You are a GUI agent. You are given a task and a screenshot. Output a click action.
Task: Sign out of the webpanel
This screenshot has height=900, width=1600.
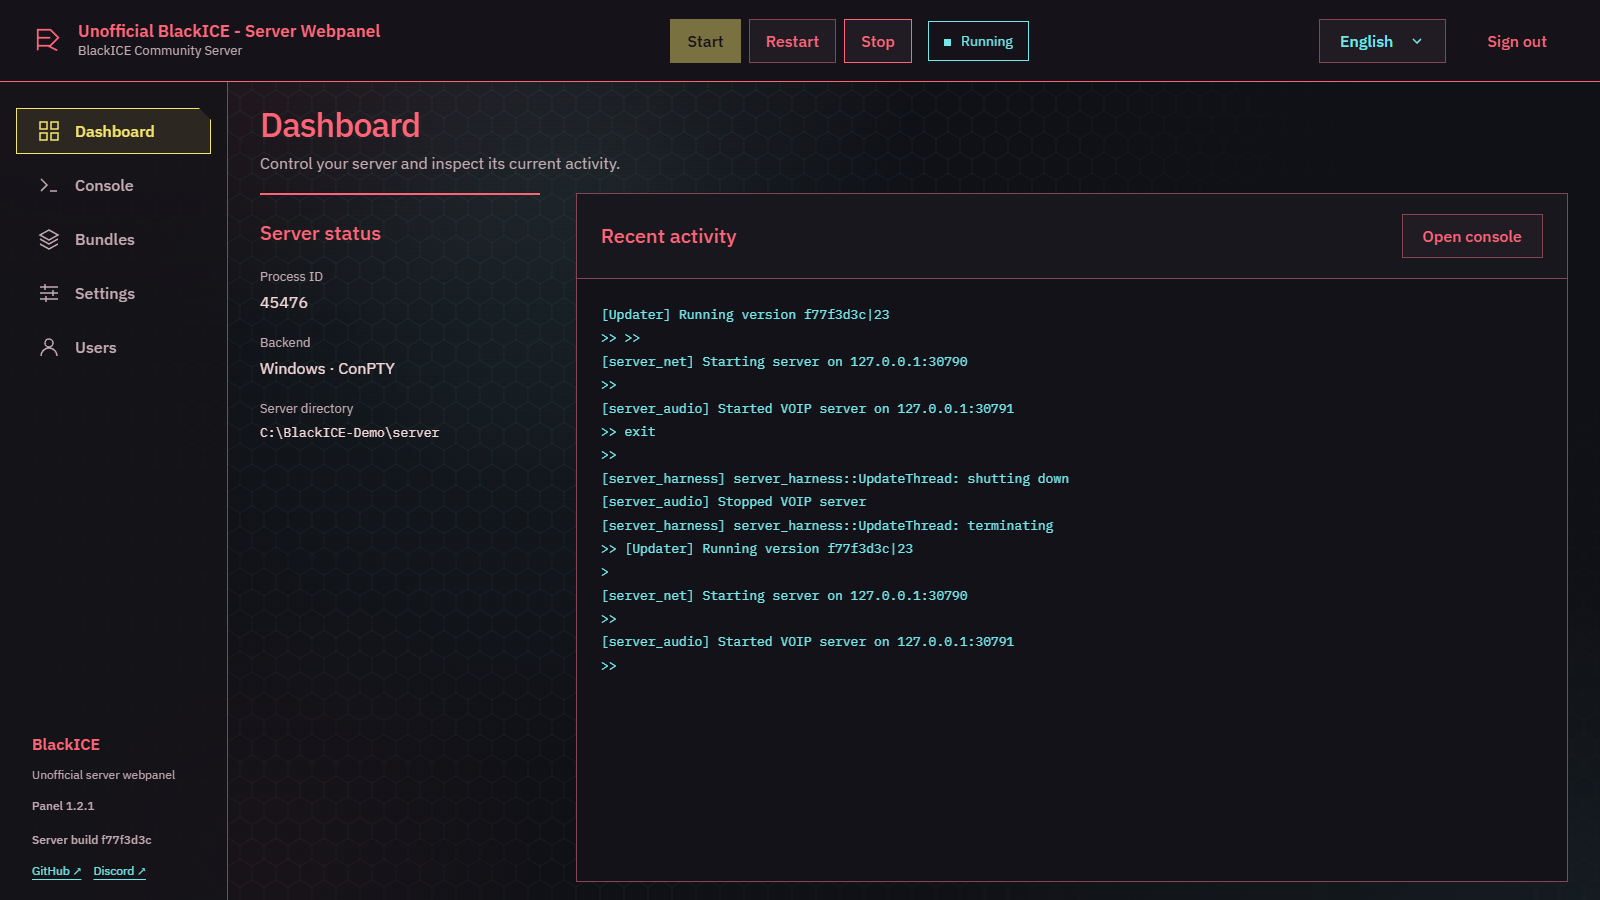[1517, 41]
